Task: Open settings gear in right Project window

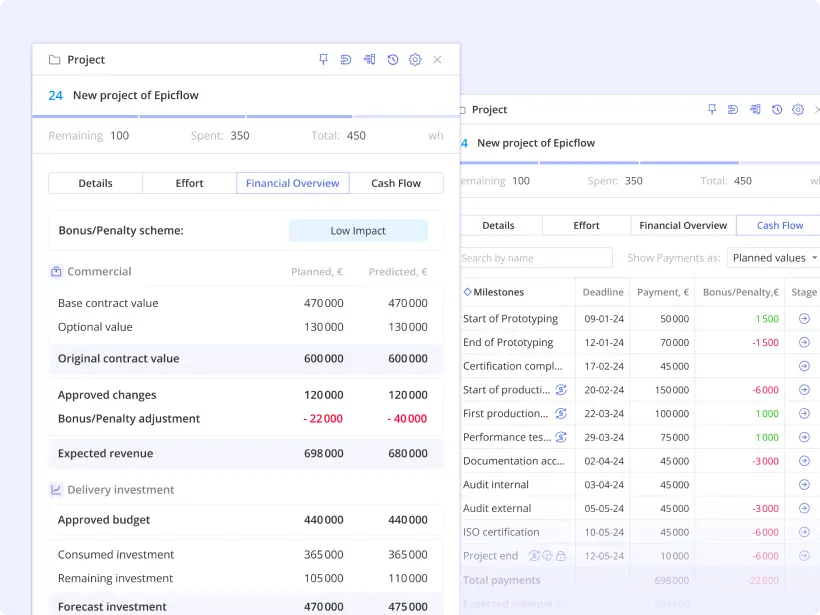Action: click(x=798, y=109)
